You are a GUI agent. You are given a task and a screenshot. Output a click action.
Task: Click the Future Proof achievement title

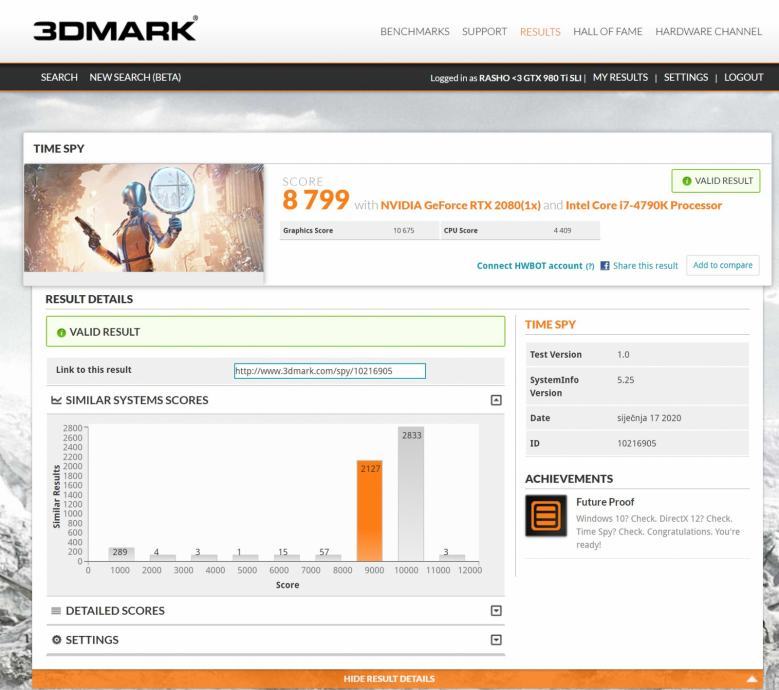[x=605, y=502]
